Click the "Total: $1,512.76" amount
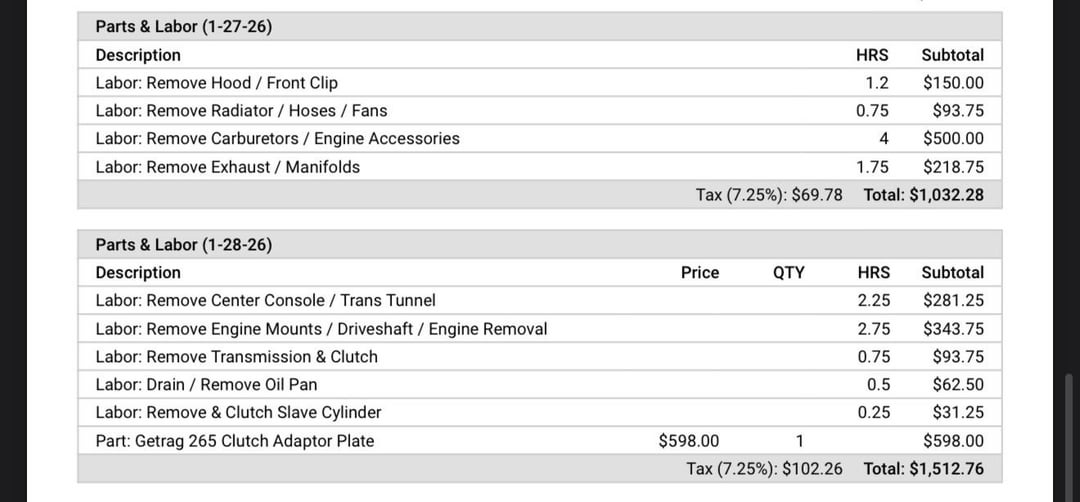The image size is (1080, 502). point(923,468)
